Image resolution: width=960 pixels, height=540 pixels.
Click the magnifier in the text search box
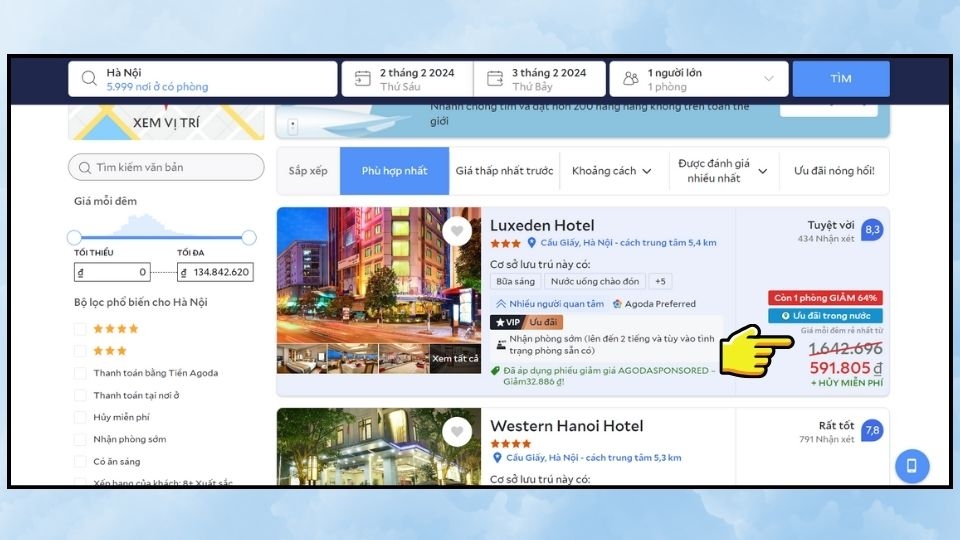(84, 167)
